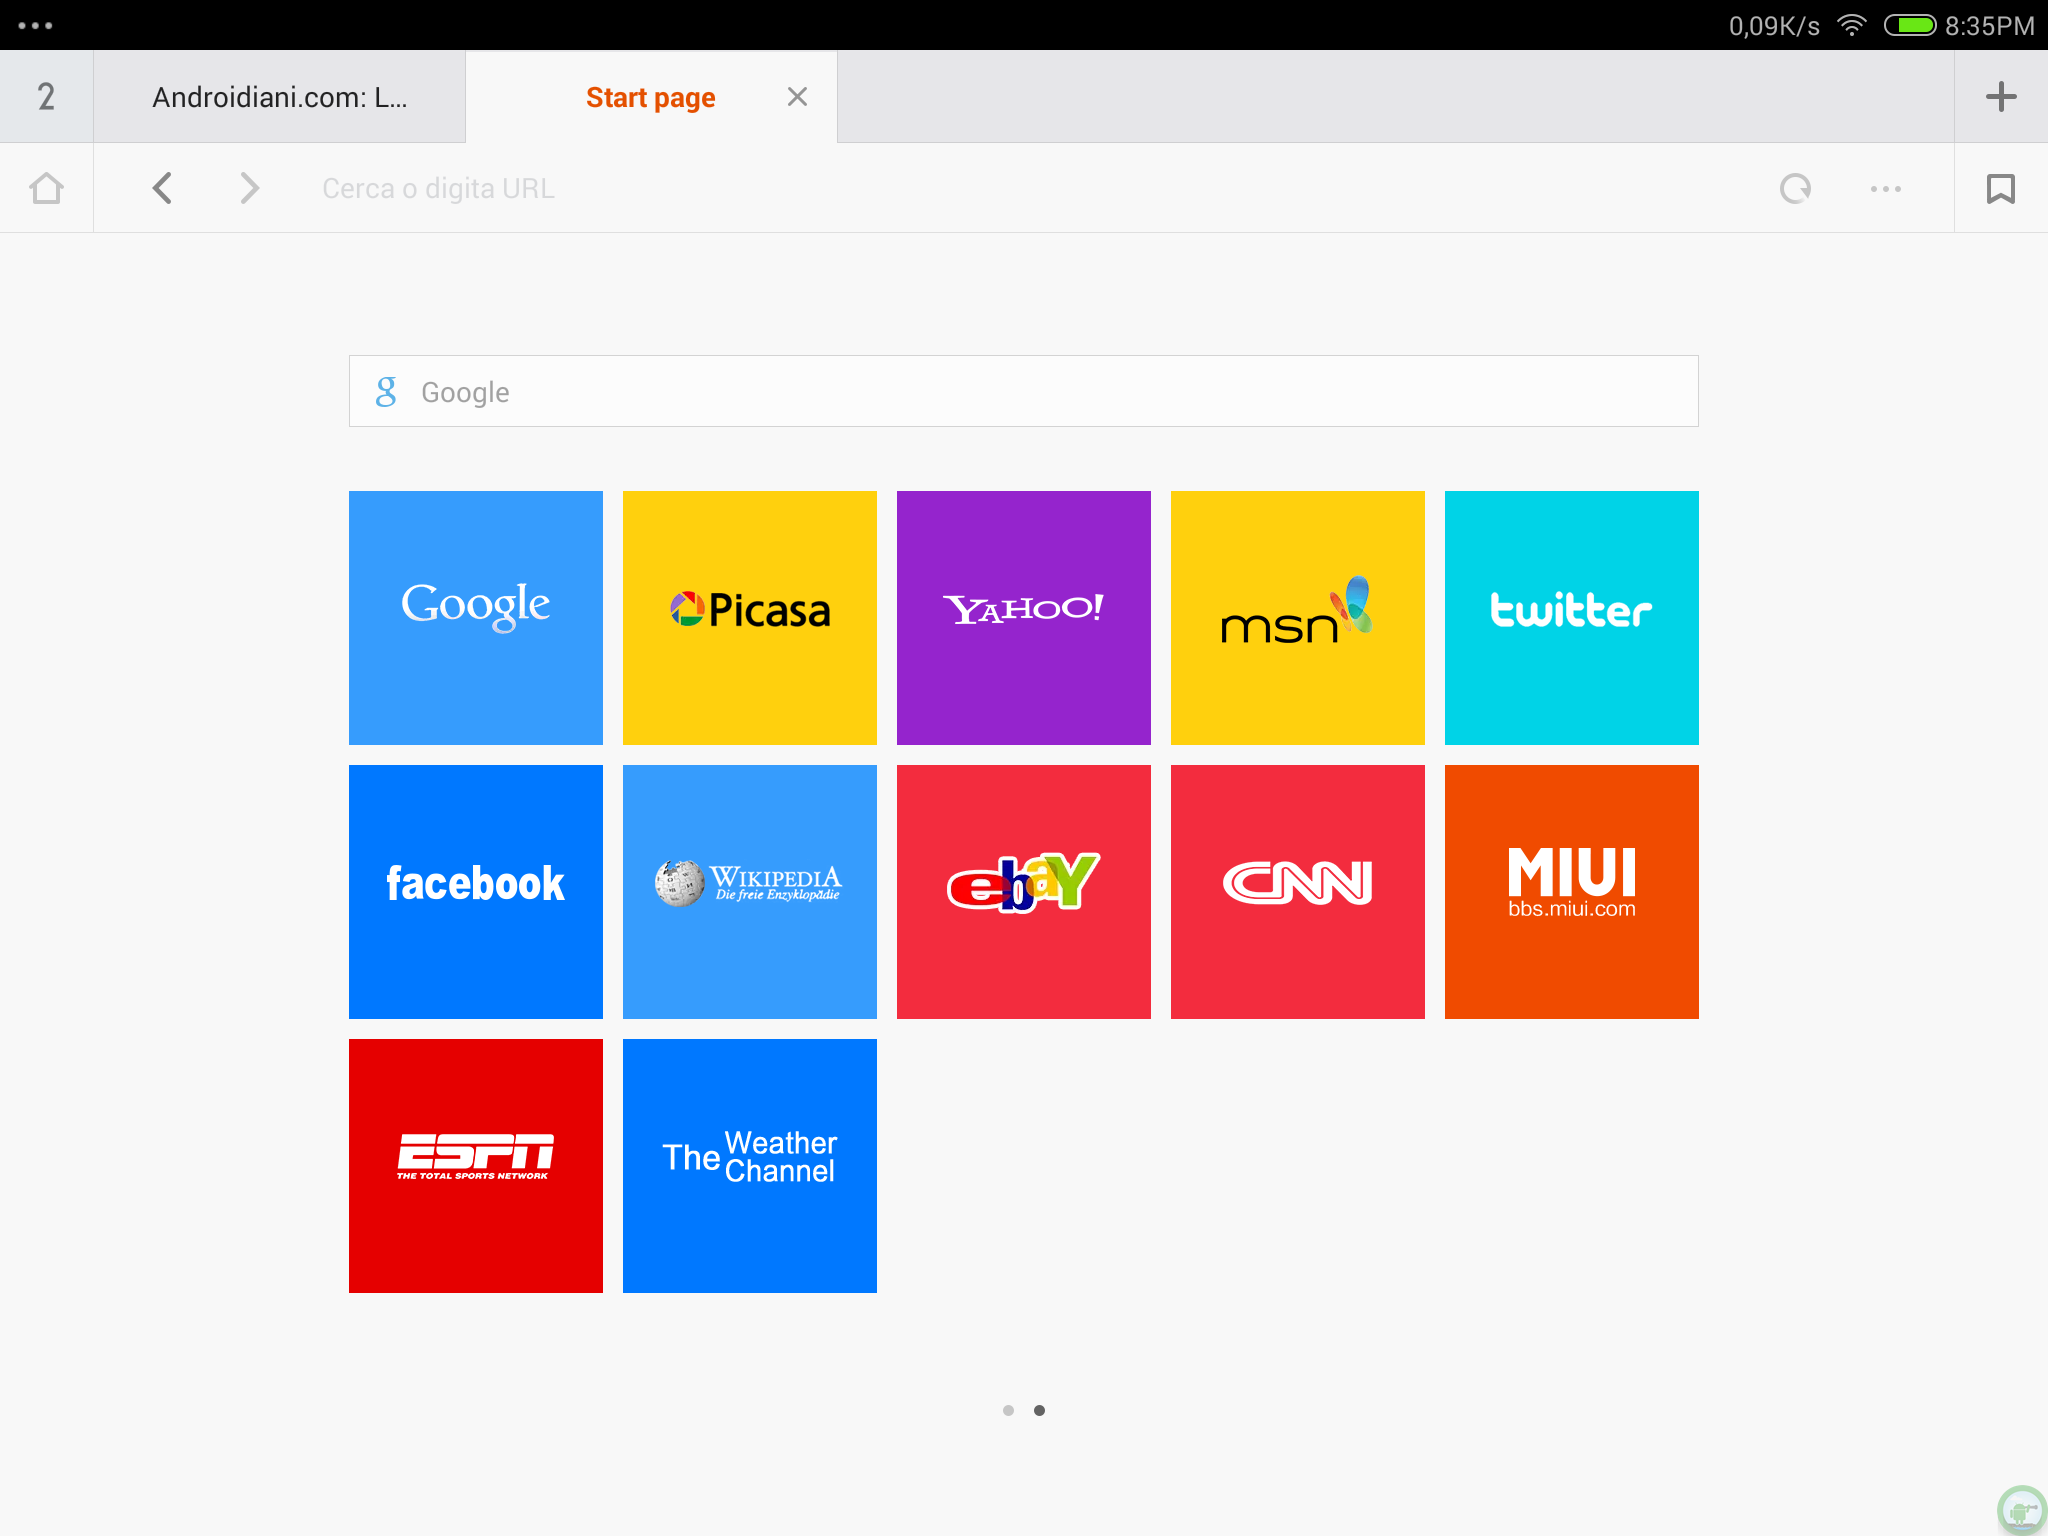Switch to first page indicator dot
2048x1536 pixels.
tap(1008, 1410)
